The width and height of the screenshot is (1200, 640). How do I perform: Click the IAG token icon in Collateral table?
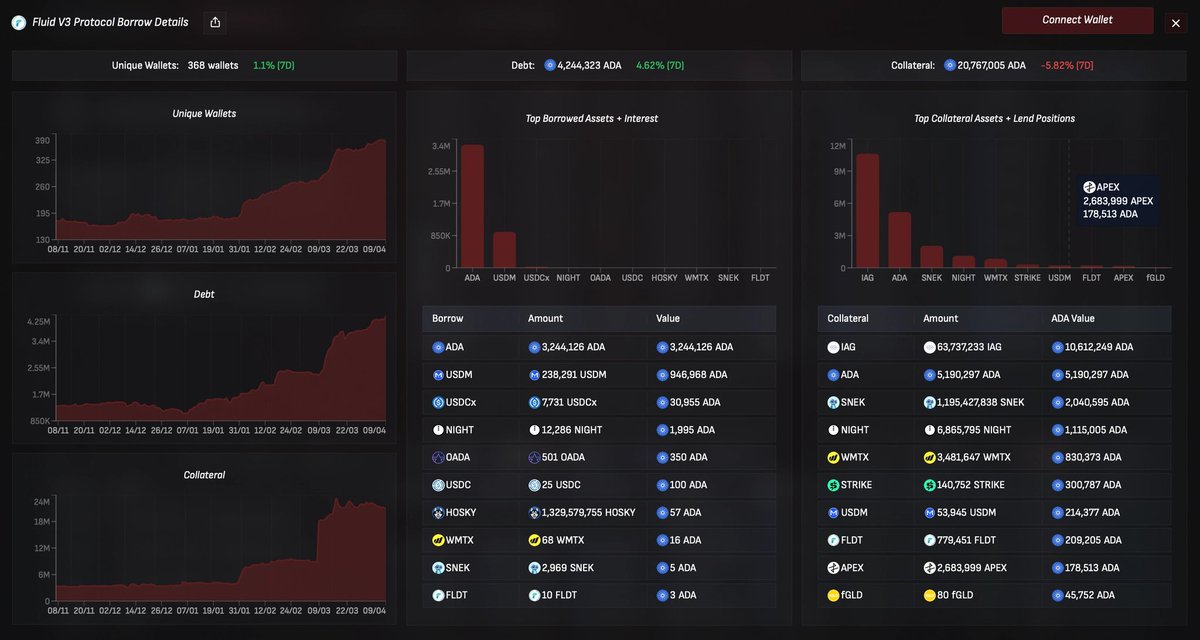[832, 347]
